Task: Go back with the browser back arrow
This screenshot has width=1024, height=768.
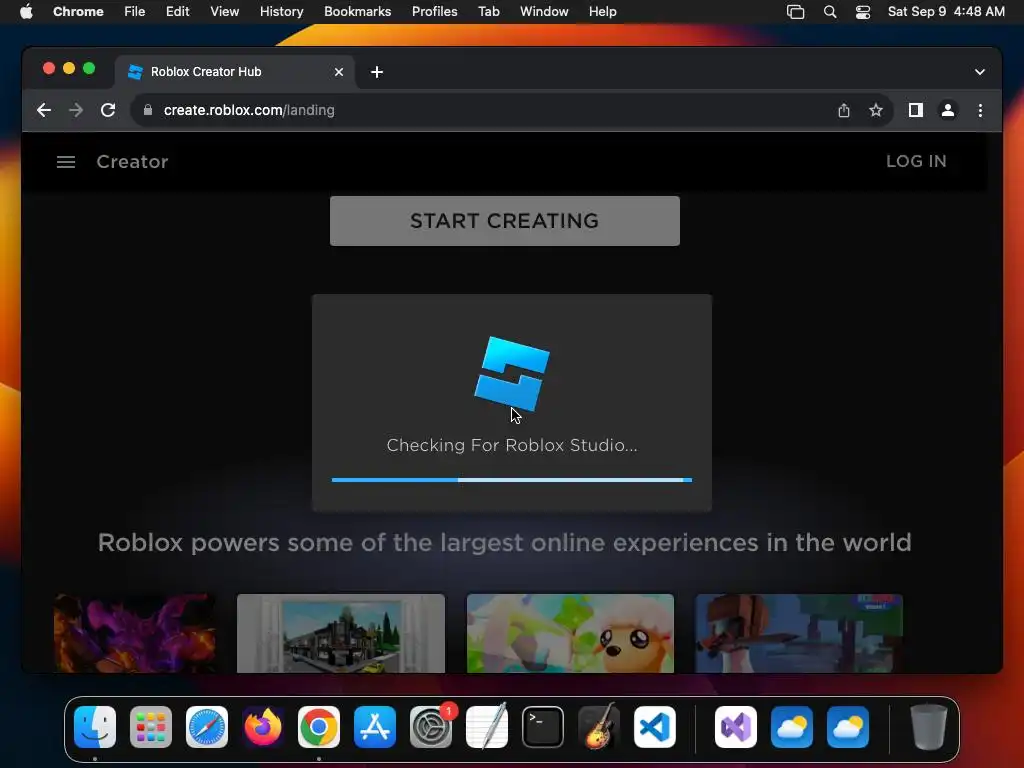Action: point(44,110)
